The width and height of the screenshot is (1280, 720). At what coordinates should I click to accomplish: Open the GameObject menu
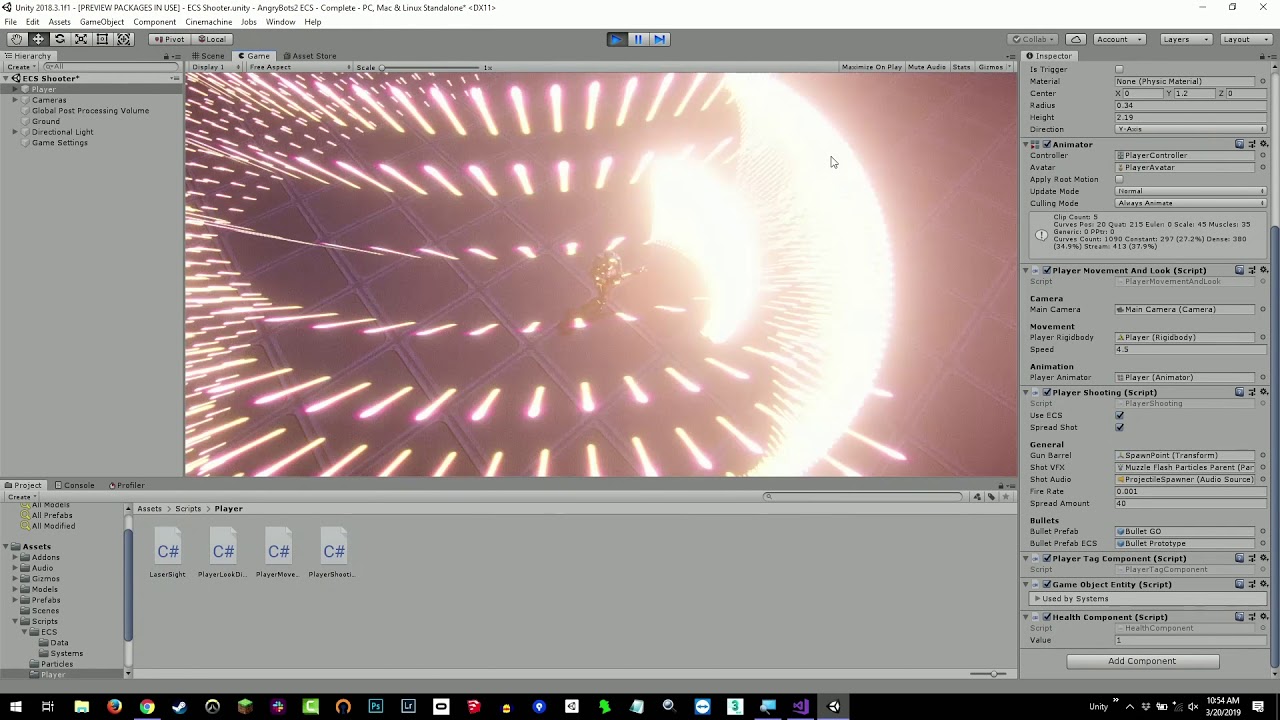(102, 22)
